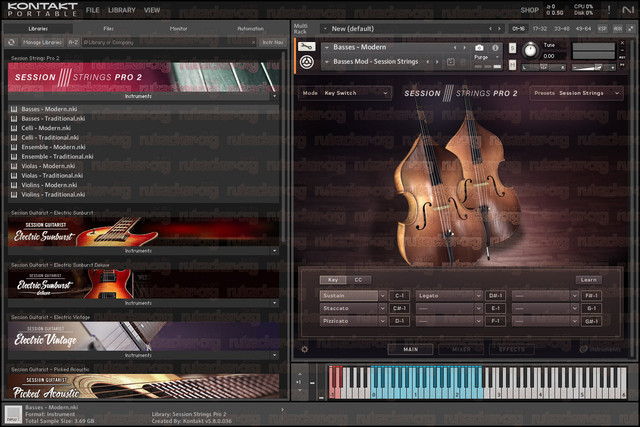Viewport: 640px width, 427px height.
Task: Expand the Sustain articulation dropdown
Action: [382, 296]
